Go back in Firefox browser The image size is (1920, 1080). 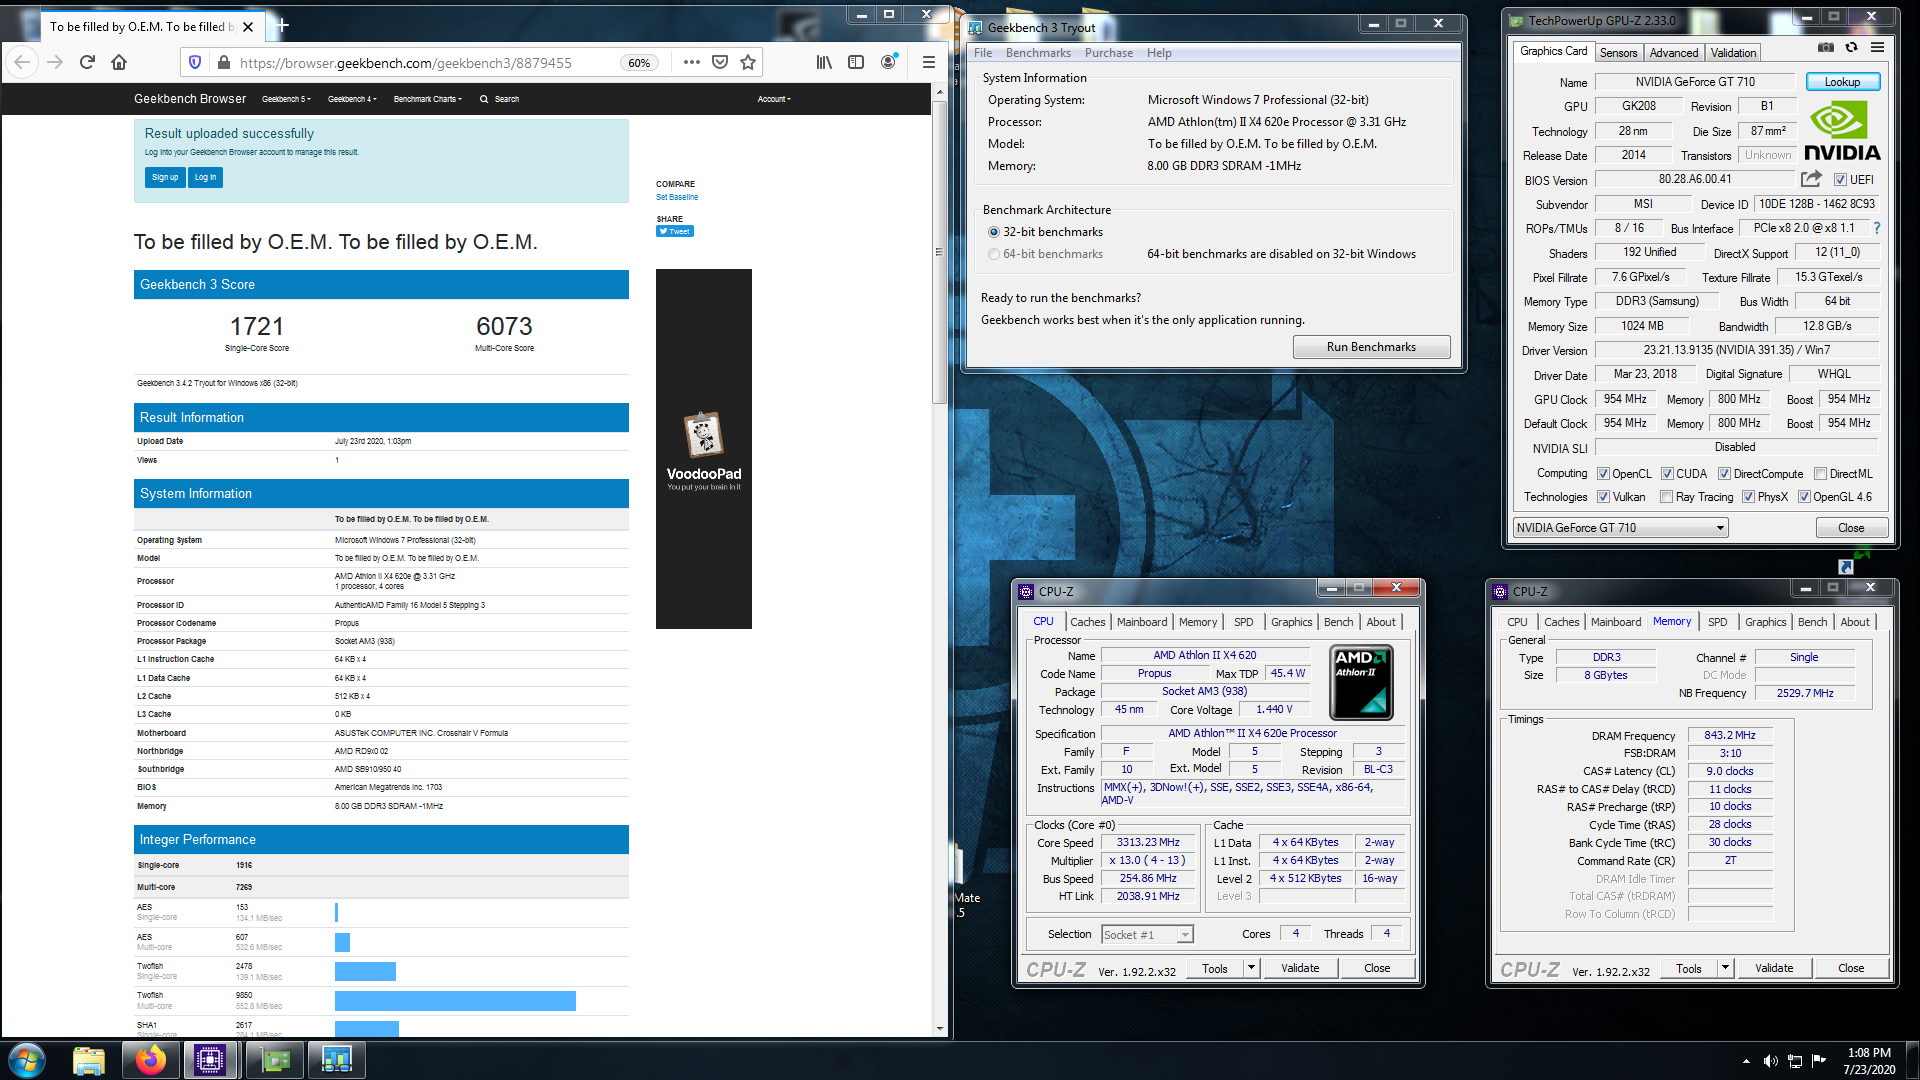pyautogui.click(x=23, y=62)
